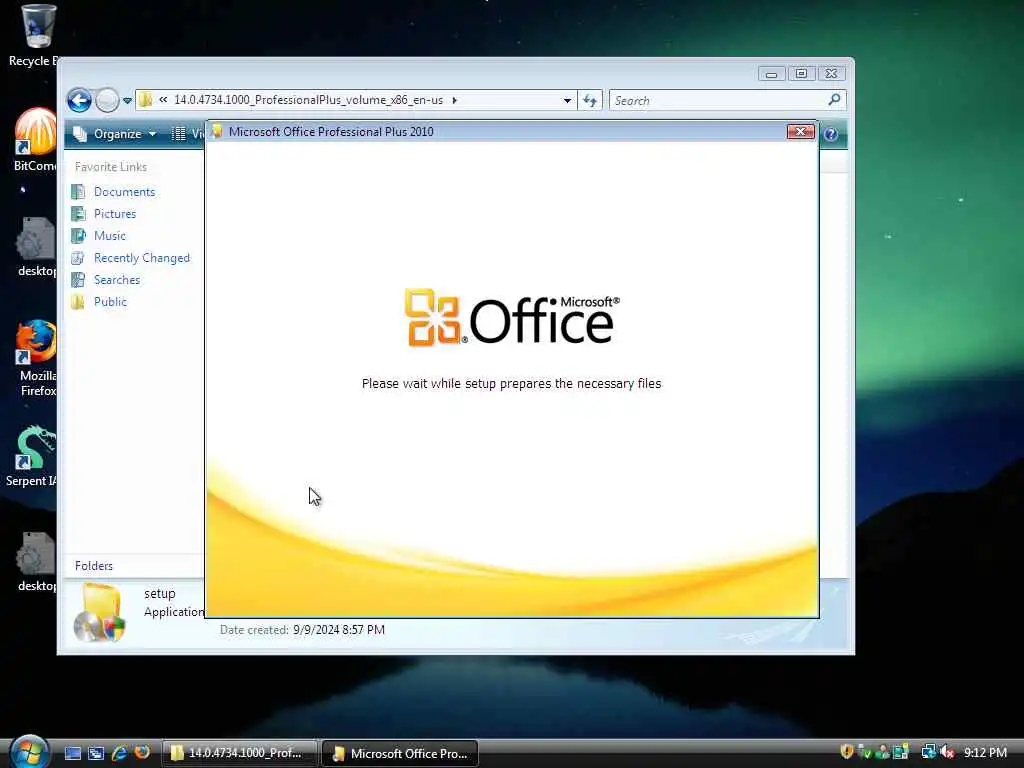Open recent pages dropdown beside Forward
The image size is (1024, 768).
click(x=127, y=101)
